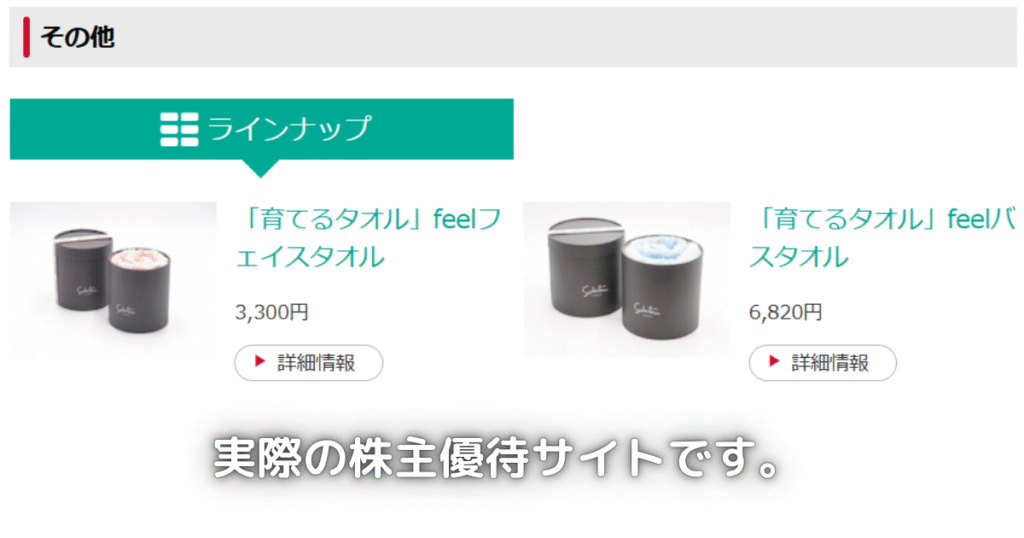Click the 実際の株主優待サイトです。 caption text
This screenshot has height=538, width=1024.
pyautogui.click(x=496, y=457)
